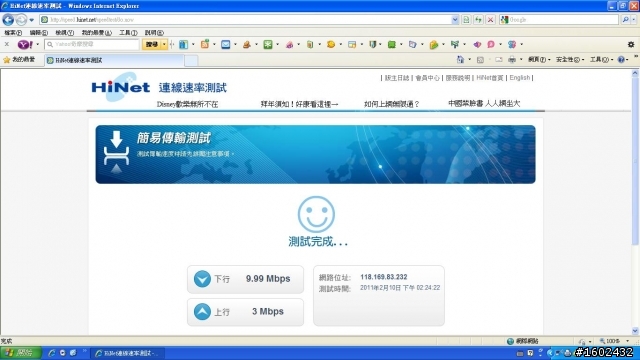The width and height of the screenshot is (640, 360).
Task: Click the help question mark icon
Action: [621, 60]
